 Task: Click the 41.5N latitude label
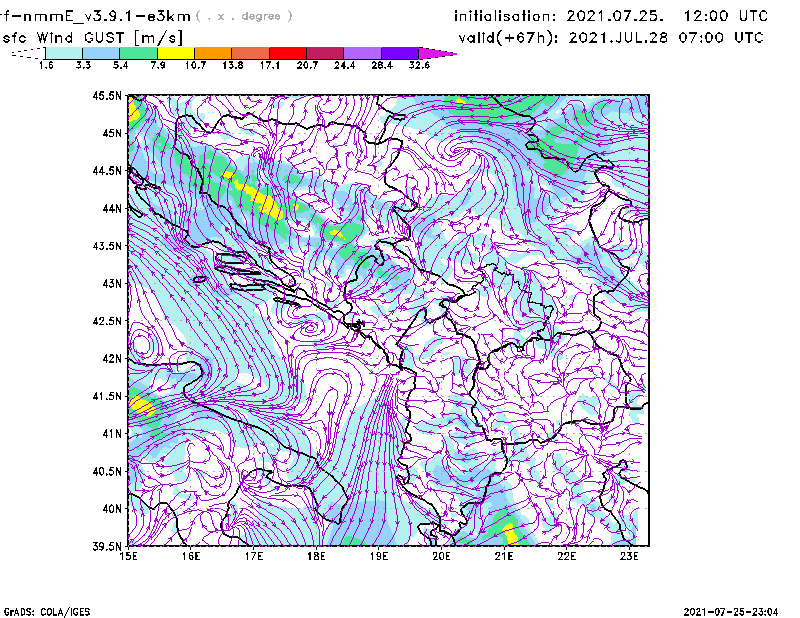107,396
